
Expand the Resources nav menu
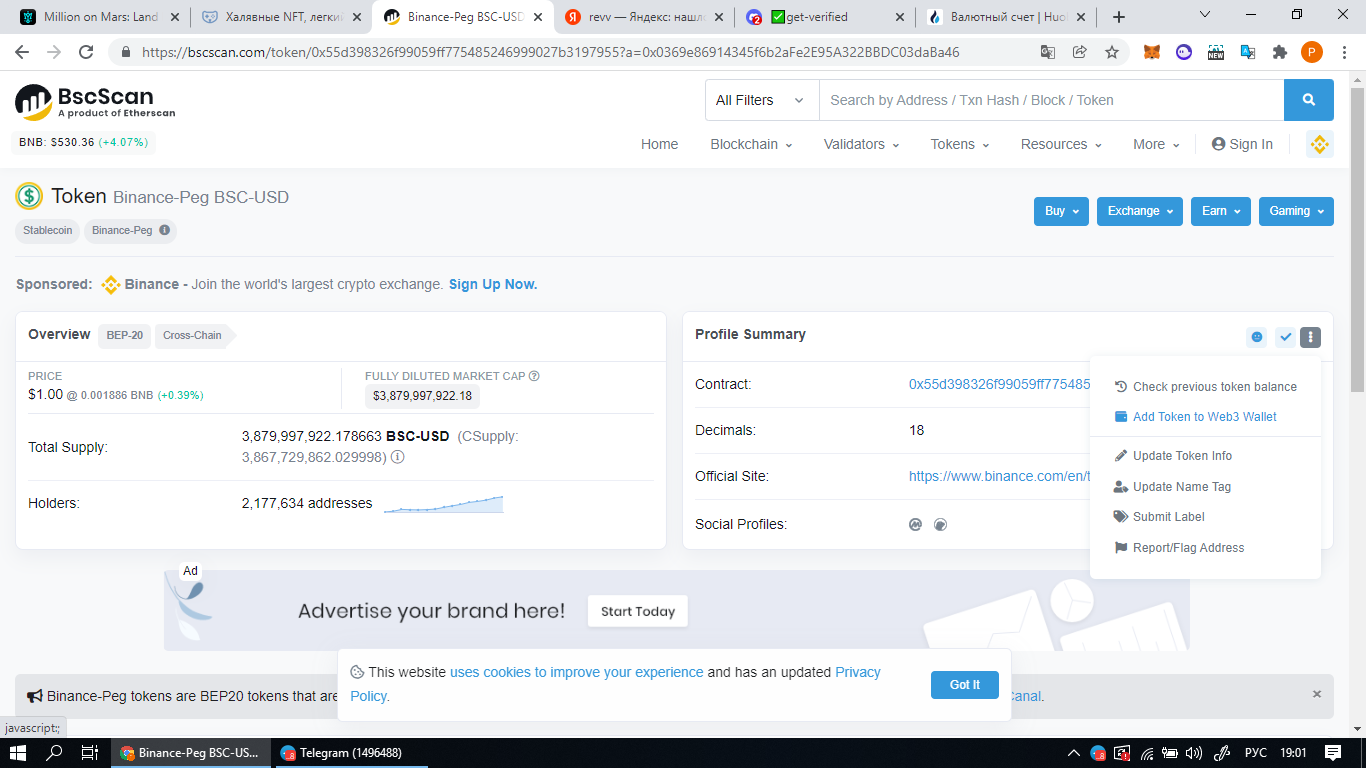pos(1061,144)
